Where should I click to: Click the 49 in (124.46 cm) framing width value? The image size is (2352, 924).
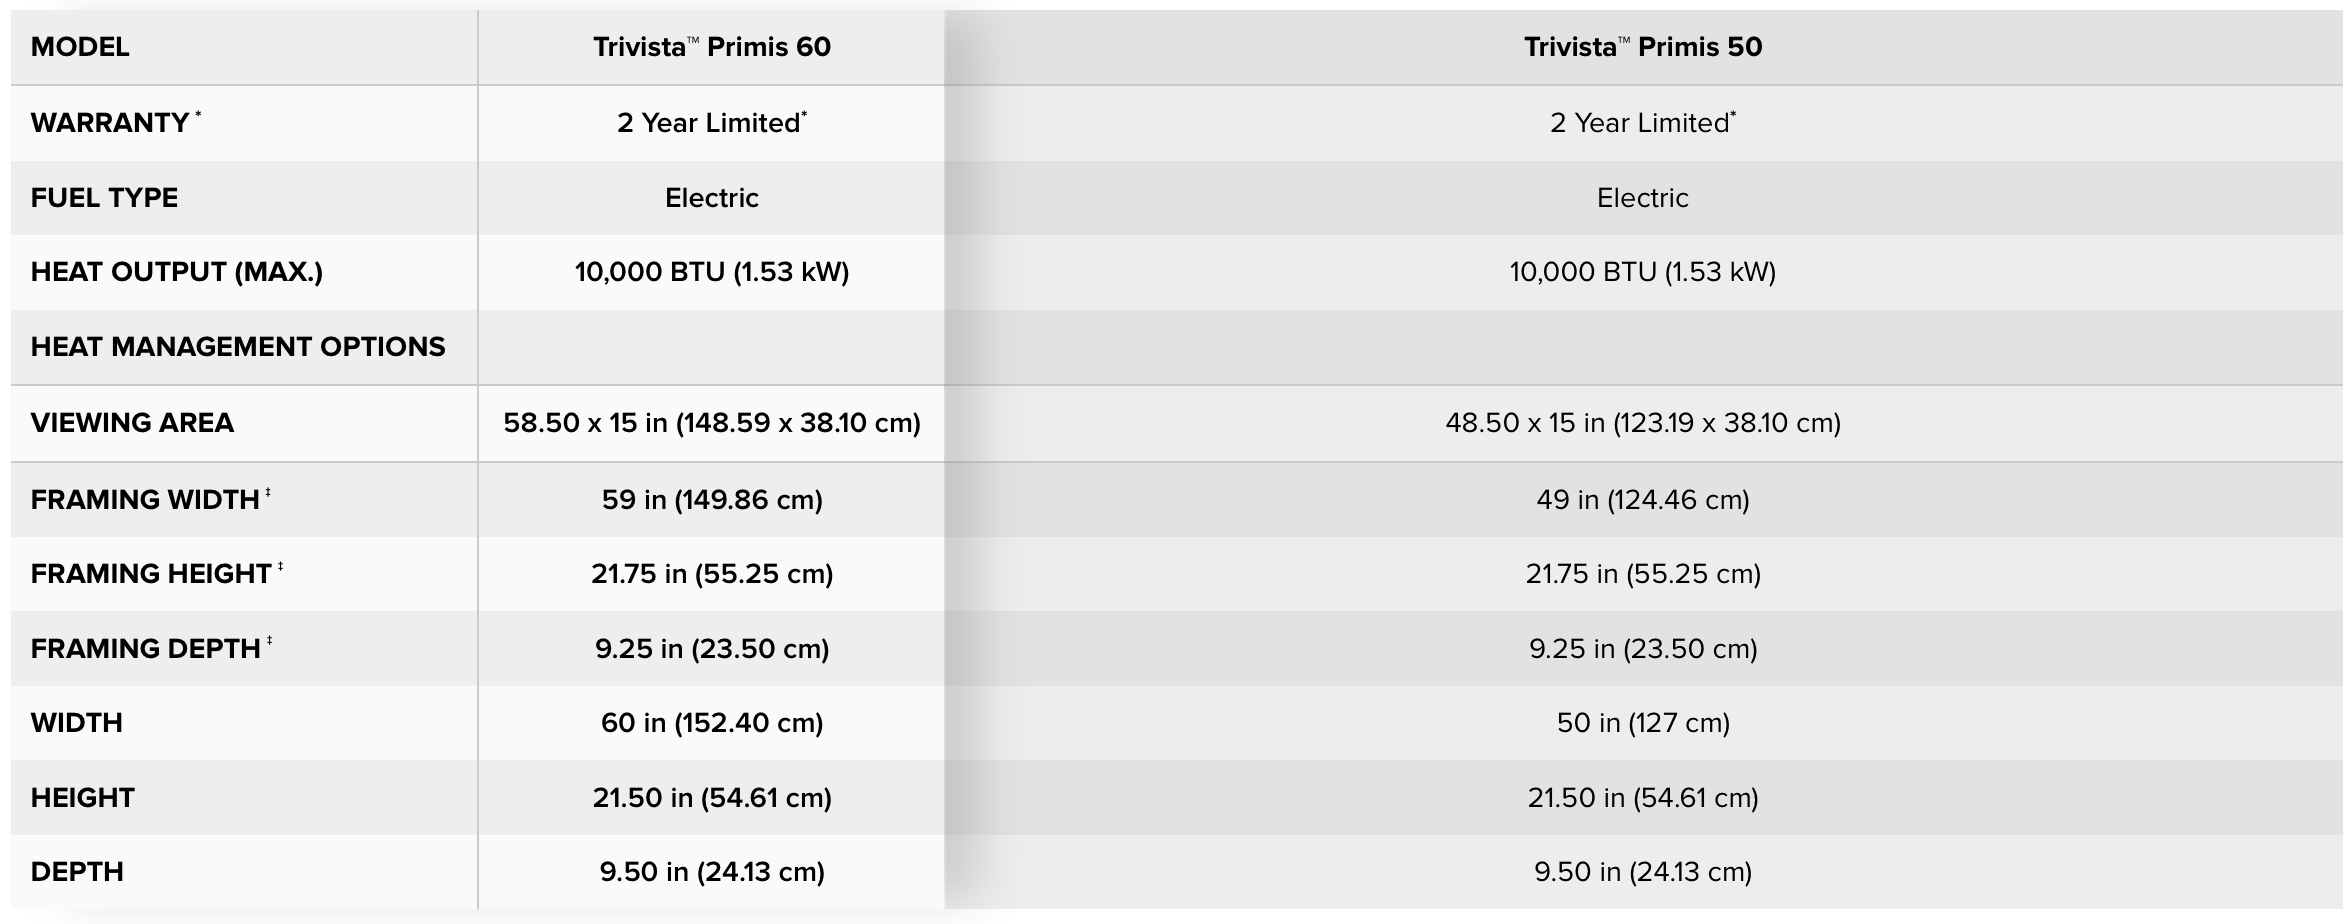pyautogui.click(x=1642, y=499)
